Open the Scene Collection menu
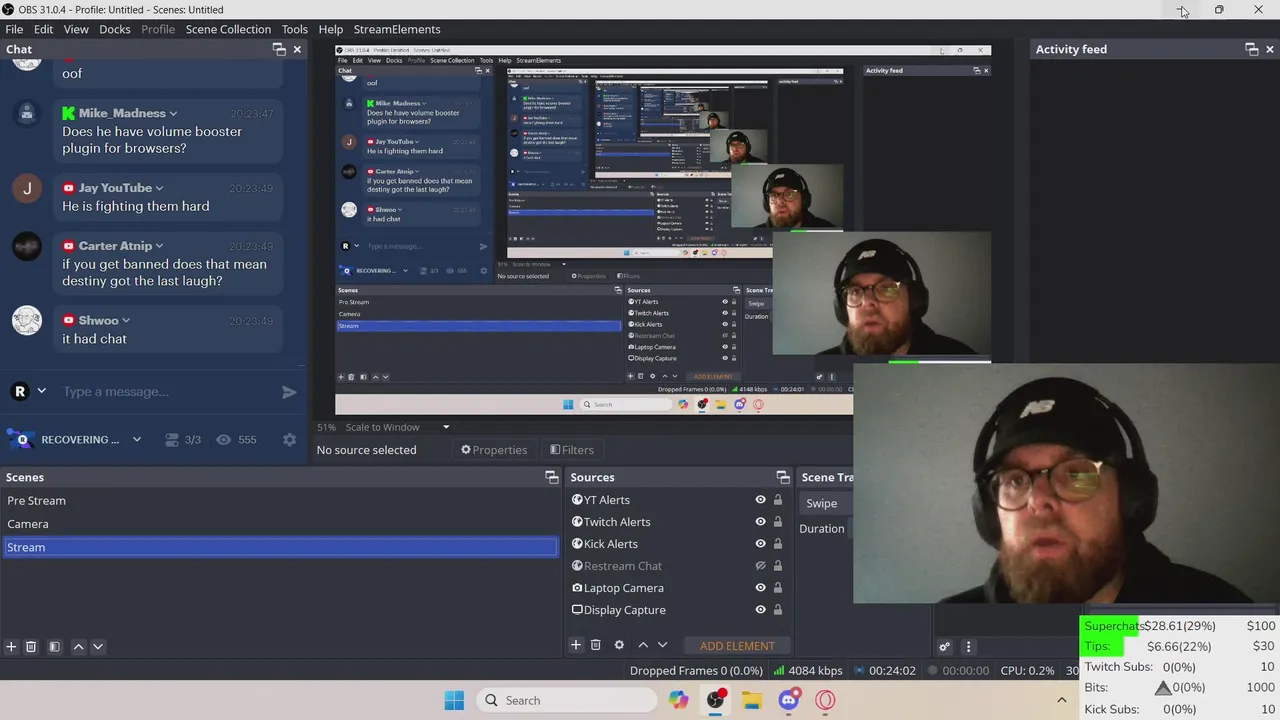1280x720 pixels. 228,29
